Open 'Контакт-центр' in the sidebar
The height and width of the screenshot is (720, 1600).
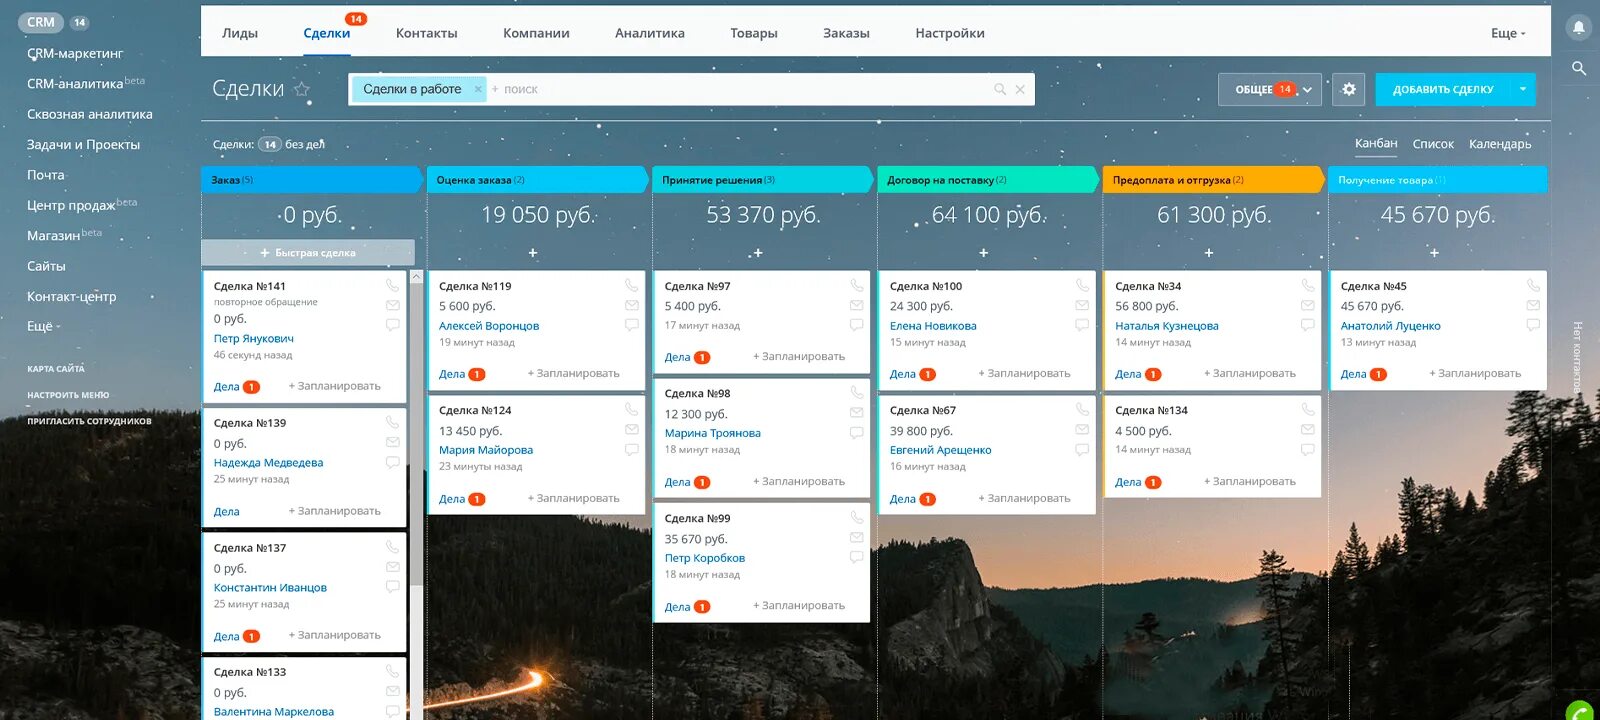[71, 296]
